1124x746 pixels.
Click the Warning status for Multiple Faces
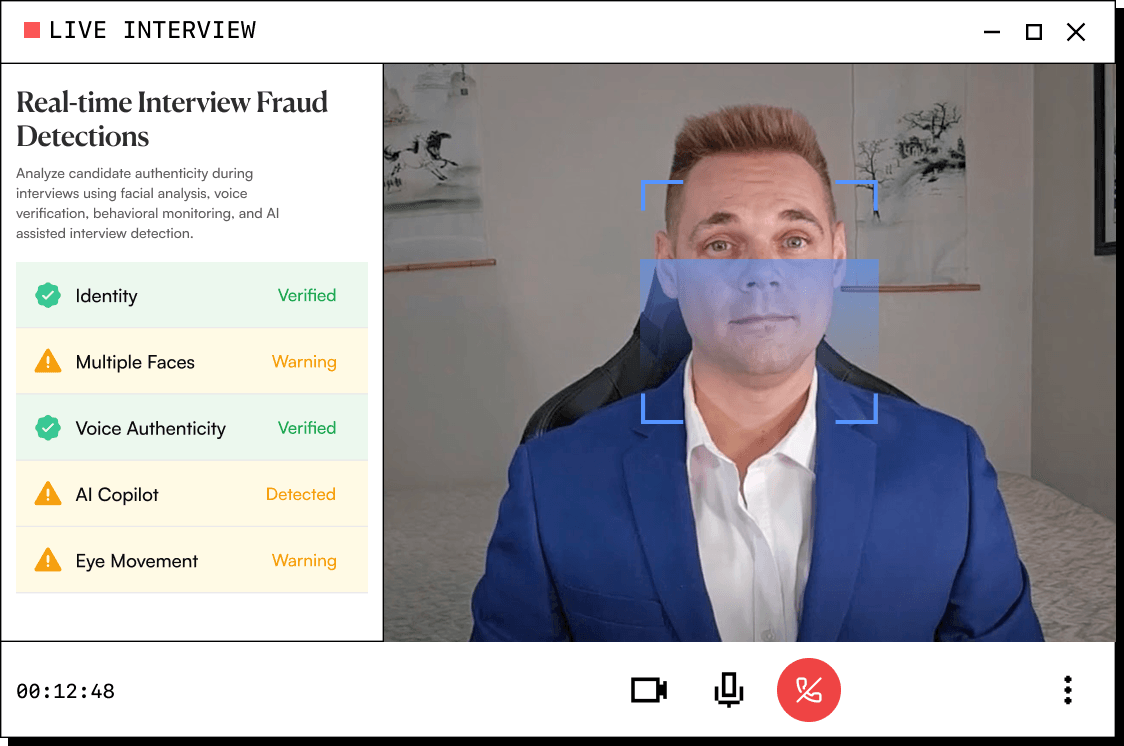[x=304, y=362]
